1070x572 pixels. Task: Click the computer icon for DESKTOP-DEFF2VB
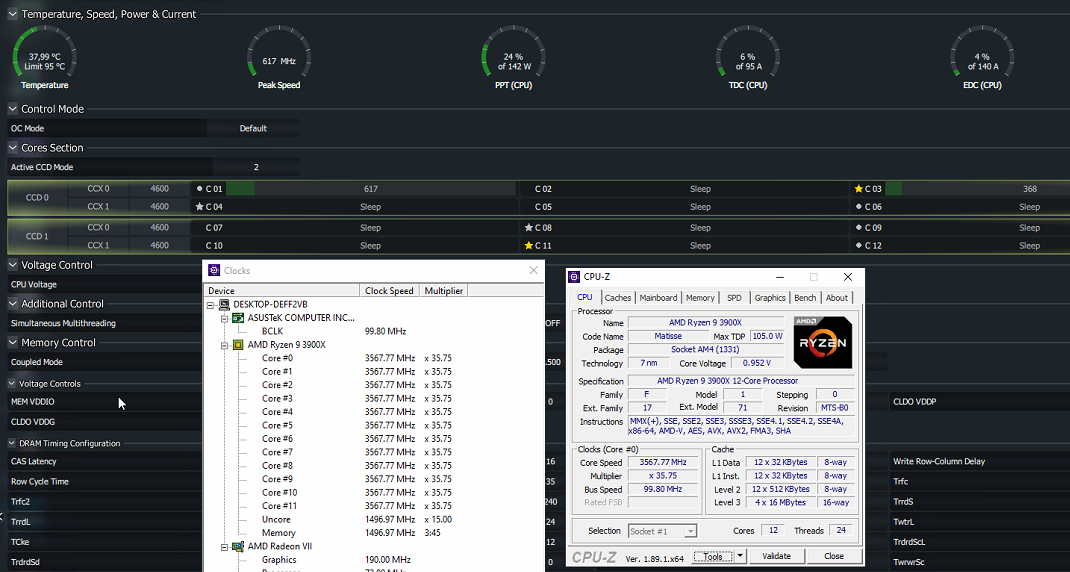point(225,304)
